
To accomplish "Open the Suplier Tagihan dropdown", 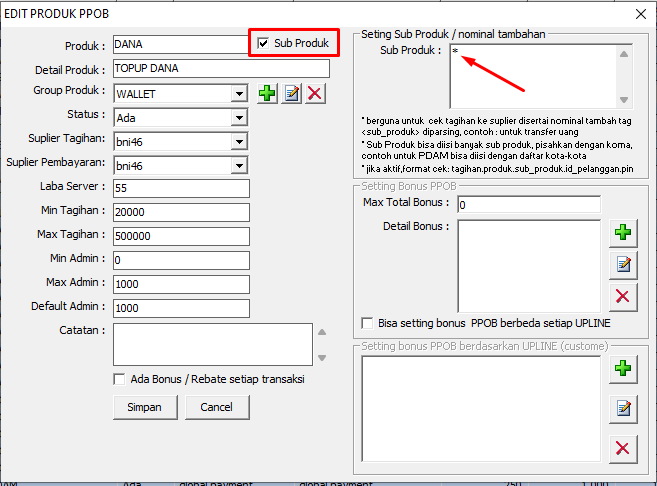I will point(238,142).
